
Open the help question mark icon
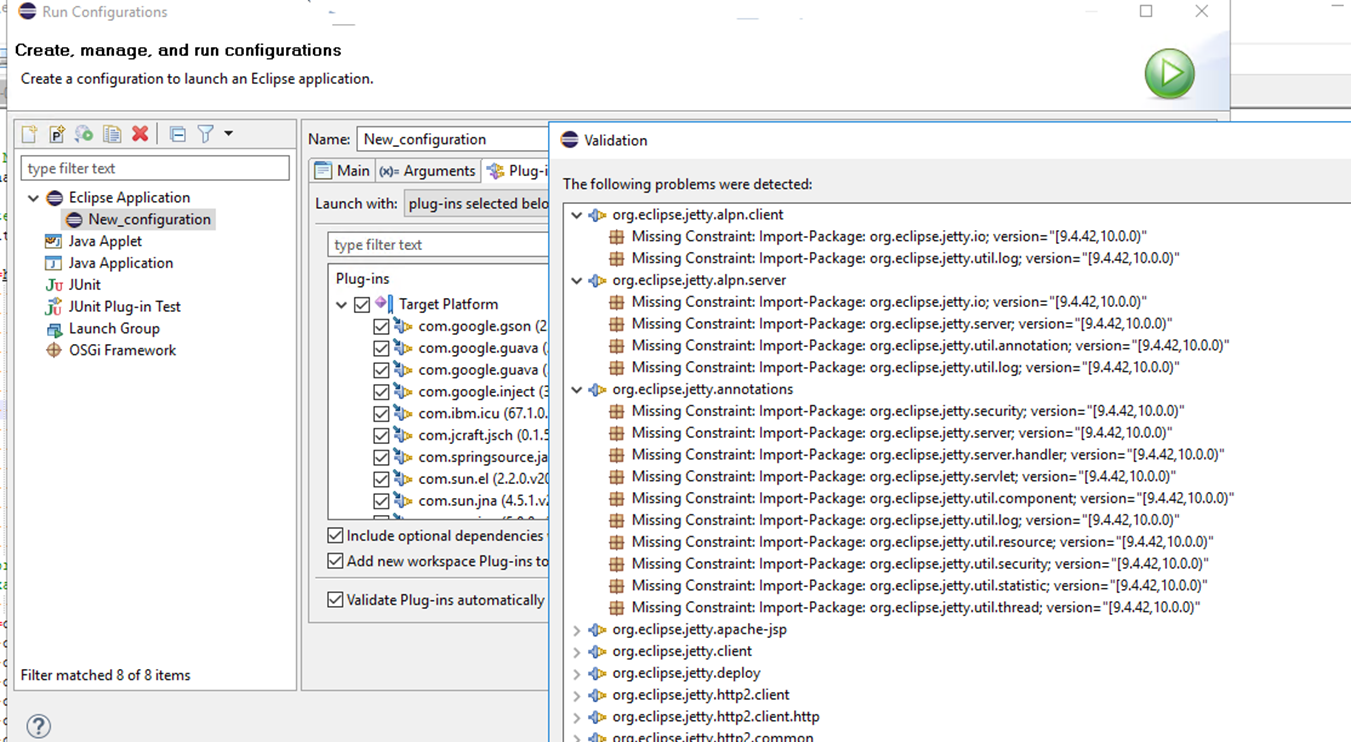(x=38, y=726)
